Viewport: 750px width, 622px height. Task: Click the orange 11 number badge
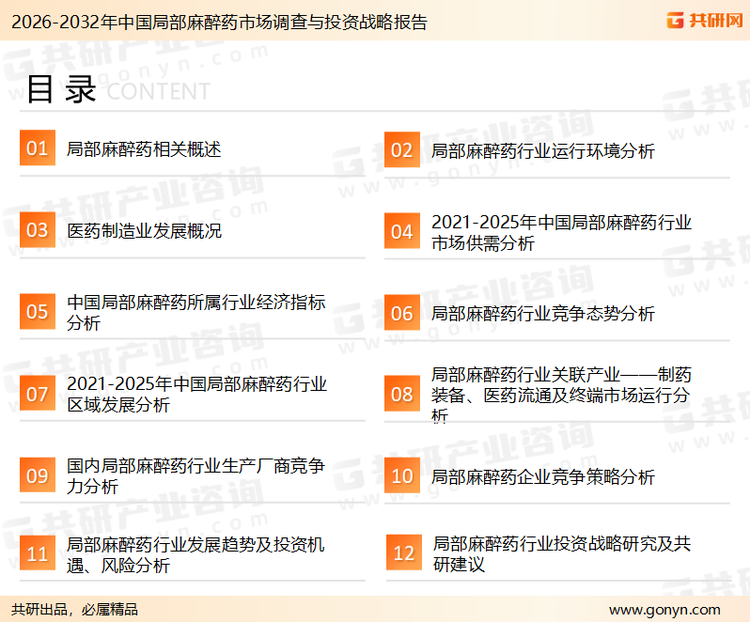[x=37, y=553]
